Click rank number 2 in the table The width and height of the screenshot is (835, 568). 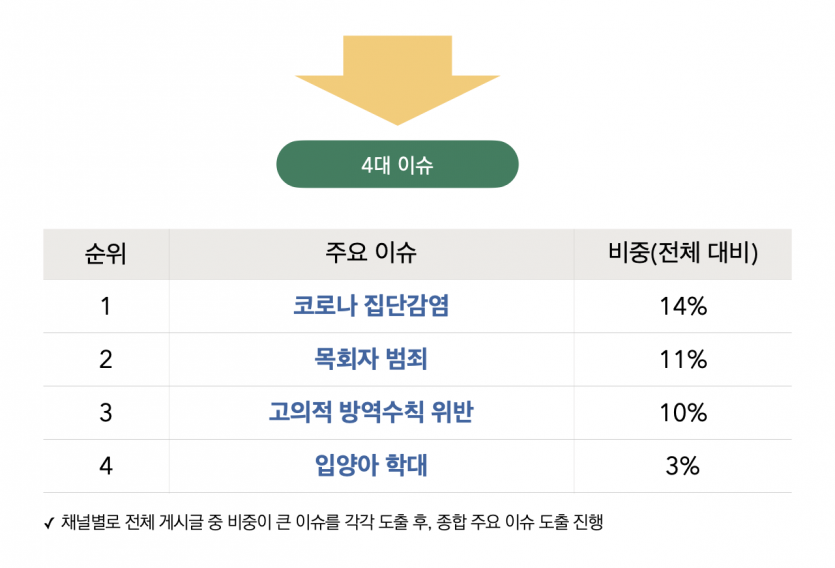(x=106, y=359)
